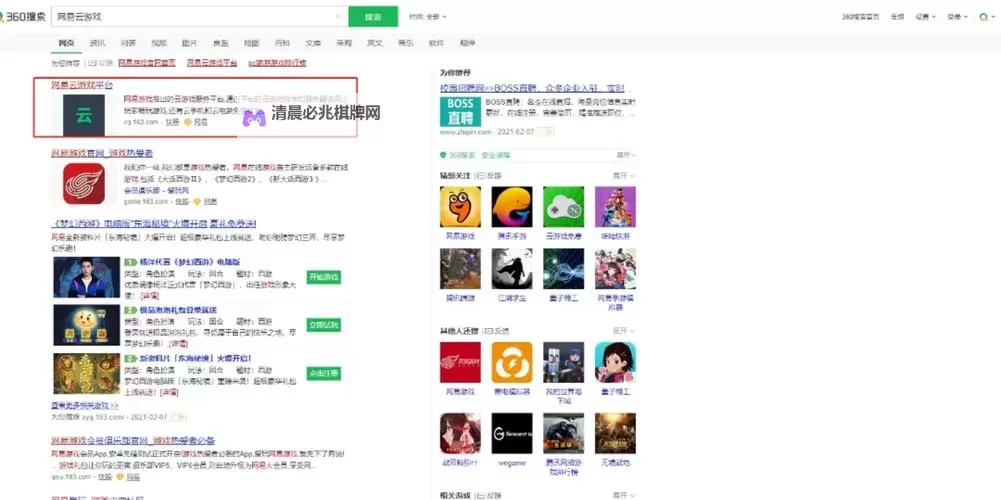This screenshot has width=1001, height=500.
Task: Select the 网页 search tab
Action: coord(66,43)
